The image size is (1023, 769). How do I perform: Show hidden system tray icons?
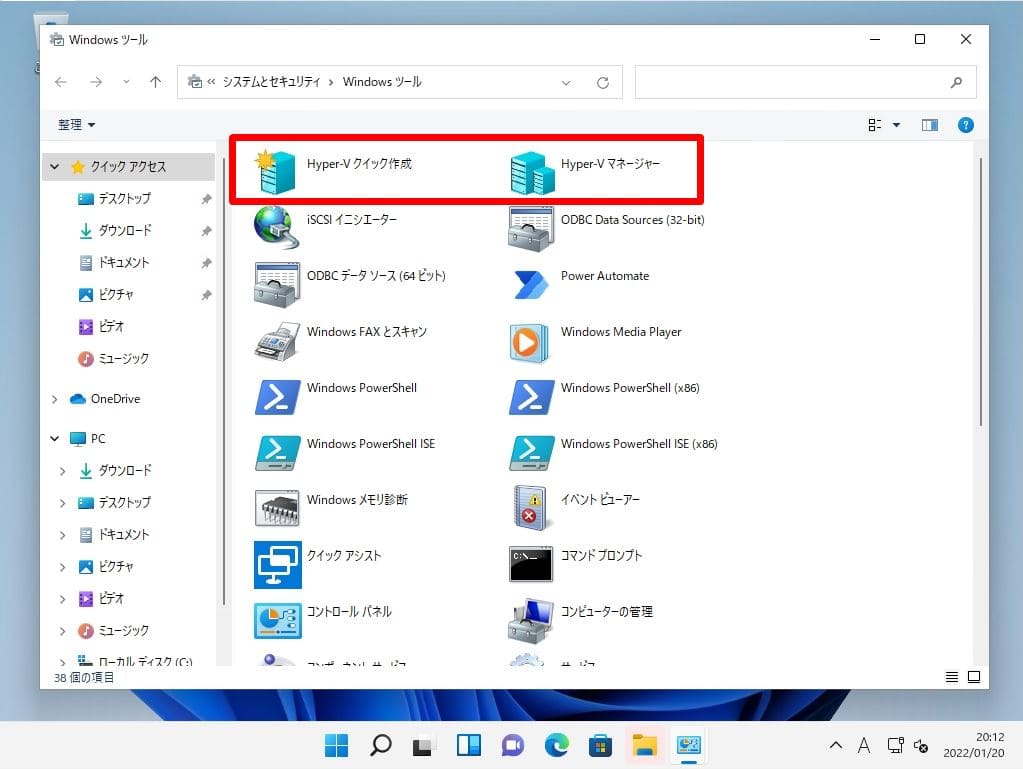[x=835, y=745]
